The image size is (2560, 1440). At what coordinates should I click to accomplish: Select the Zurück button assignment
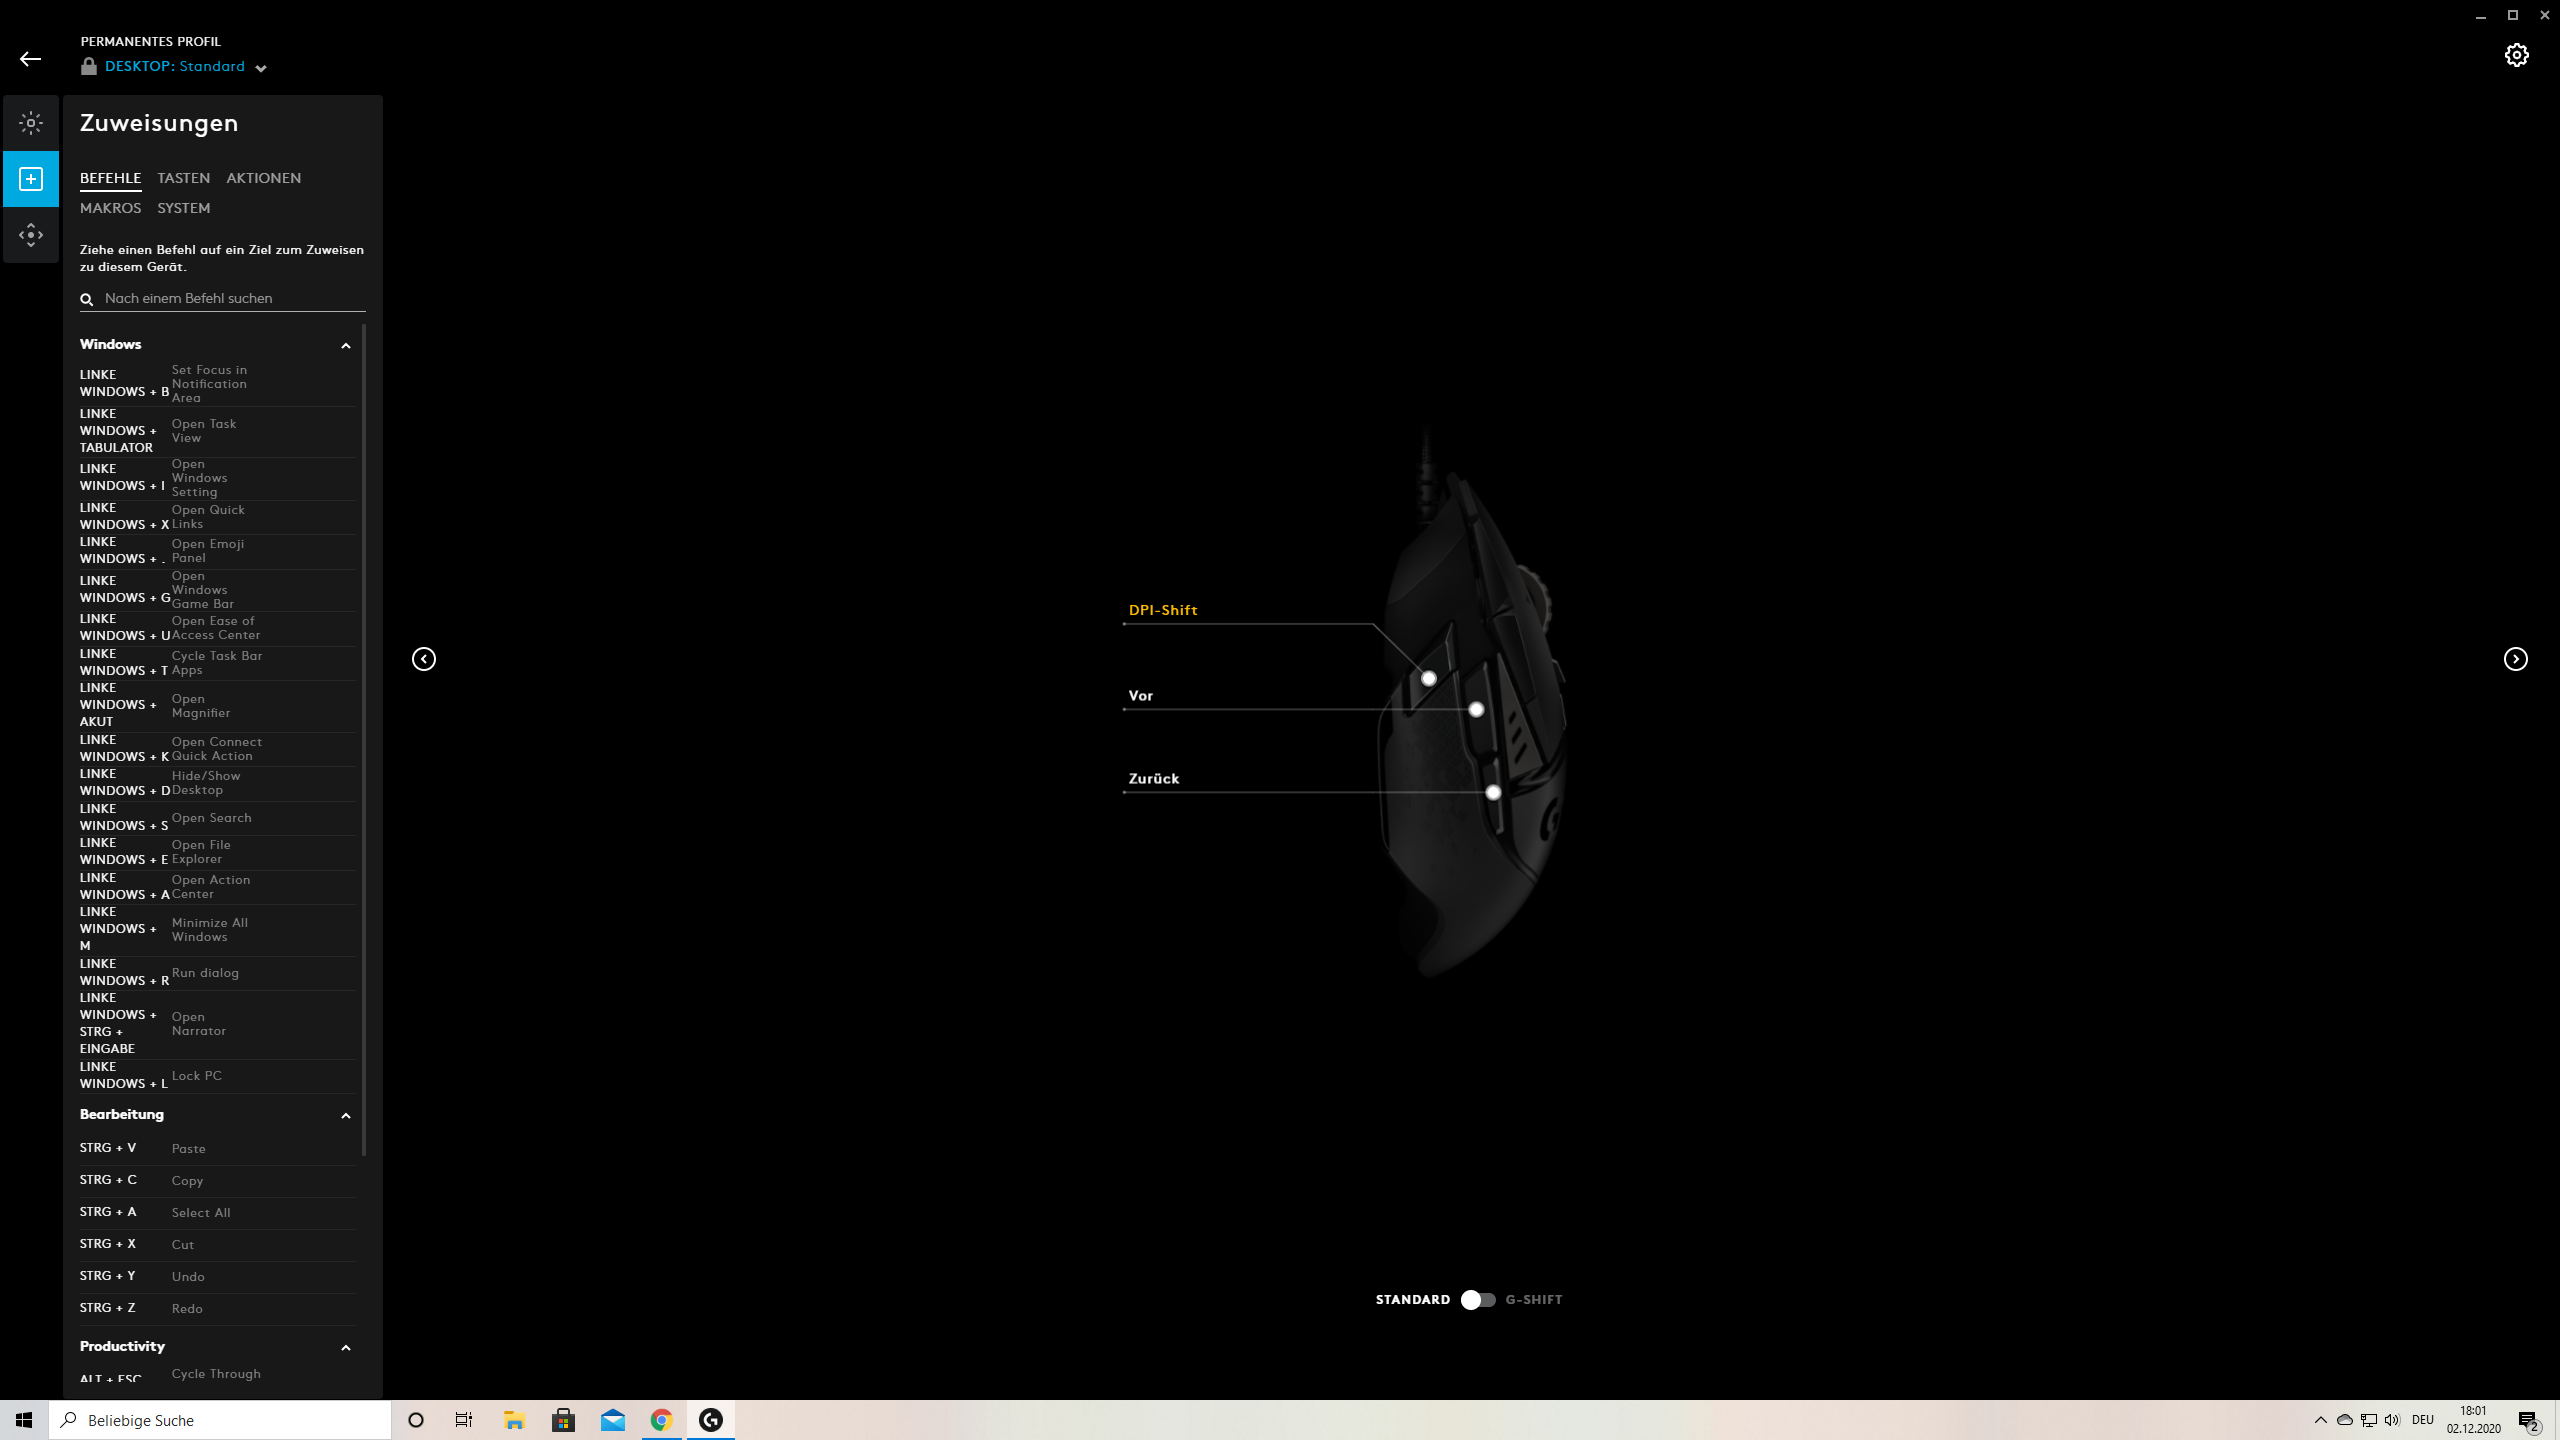[1153, 778]
